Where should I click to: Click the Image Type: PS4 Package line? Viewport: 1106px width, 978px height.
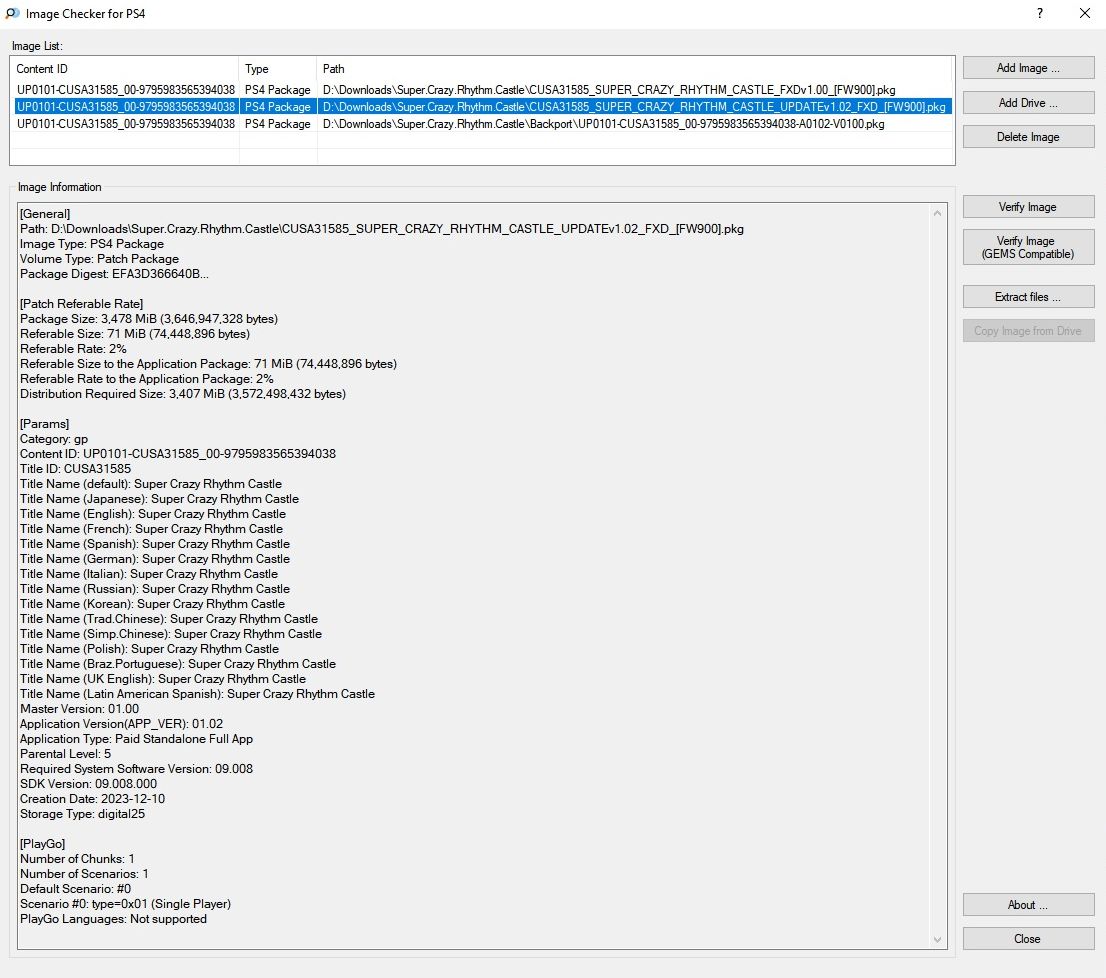tap(92, 244)
